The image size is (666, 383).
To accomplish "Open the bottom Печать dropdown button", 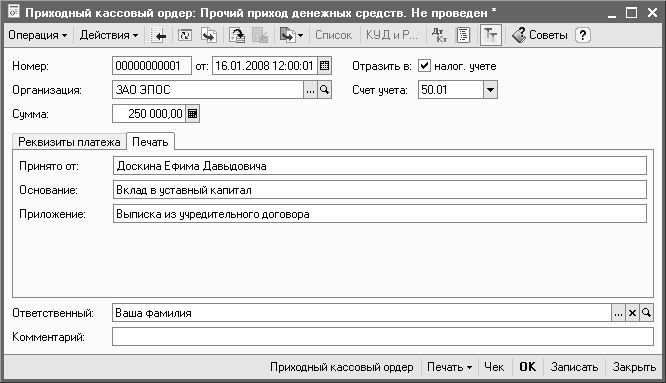I will [449, 367].
